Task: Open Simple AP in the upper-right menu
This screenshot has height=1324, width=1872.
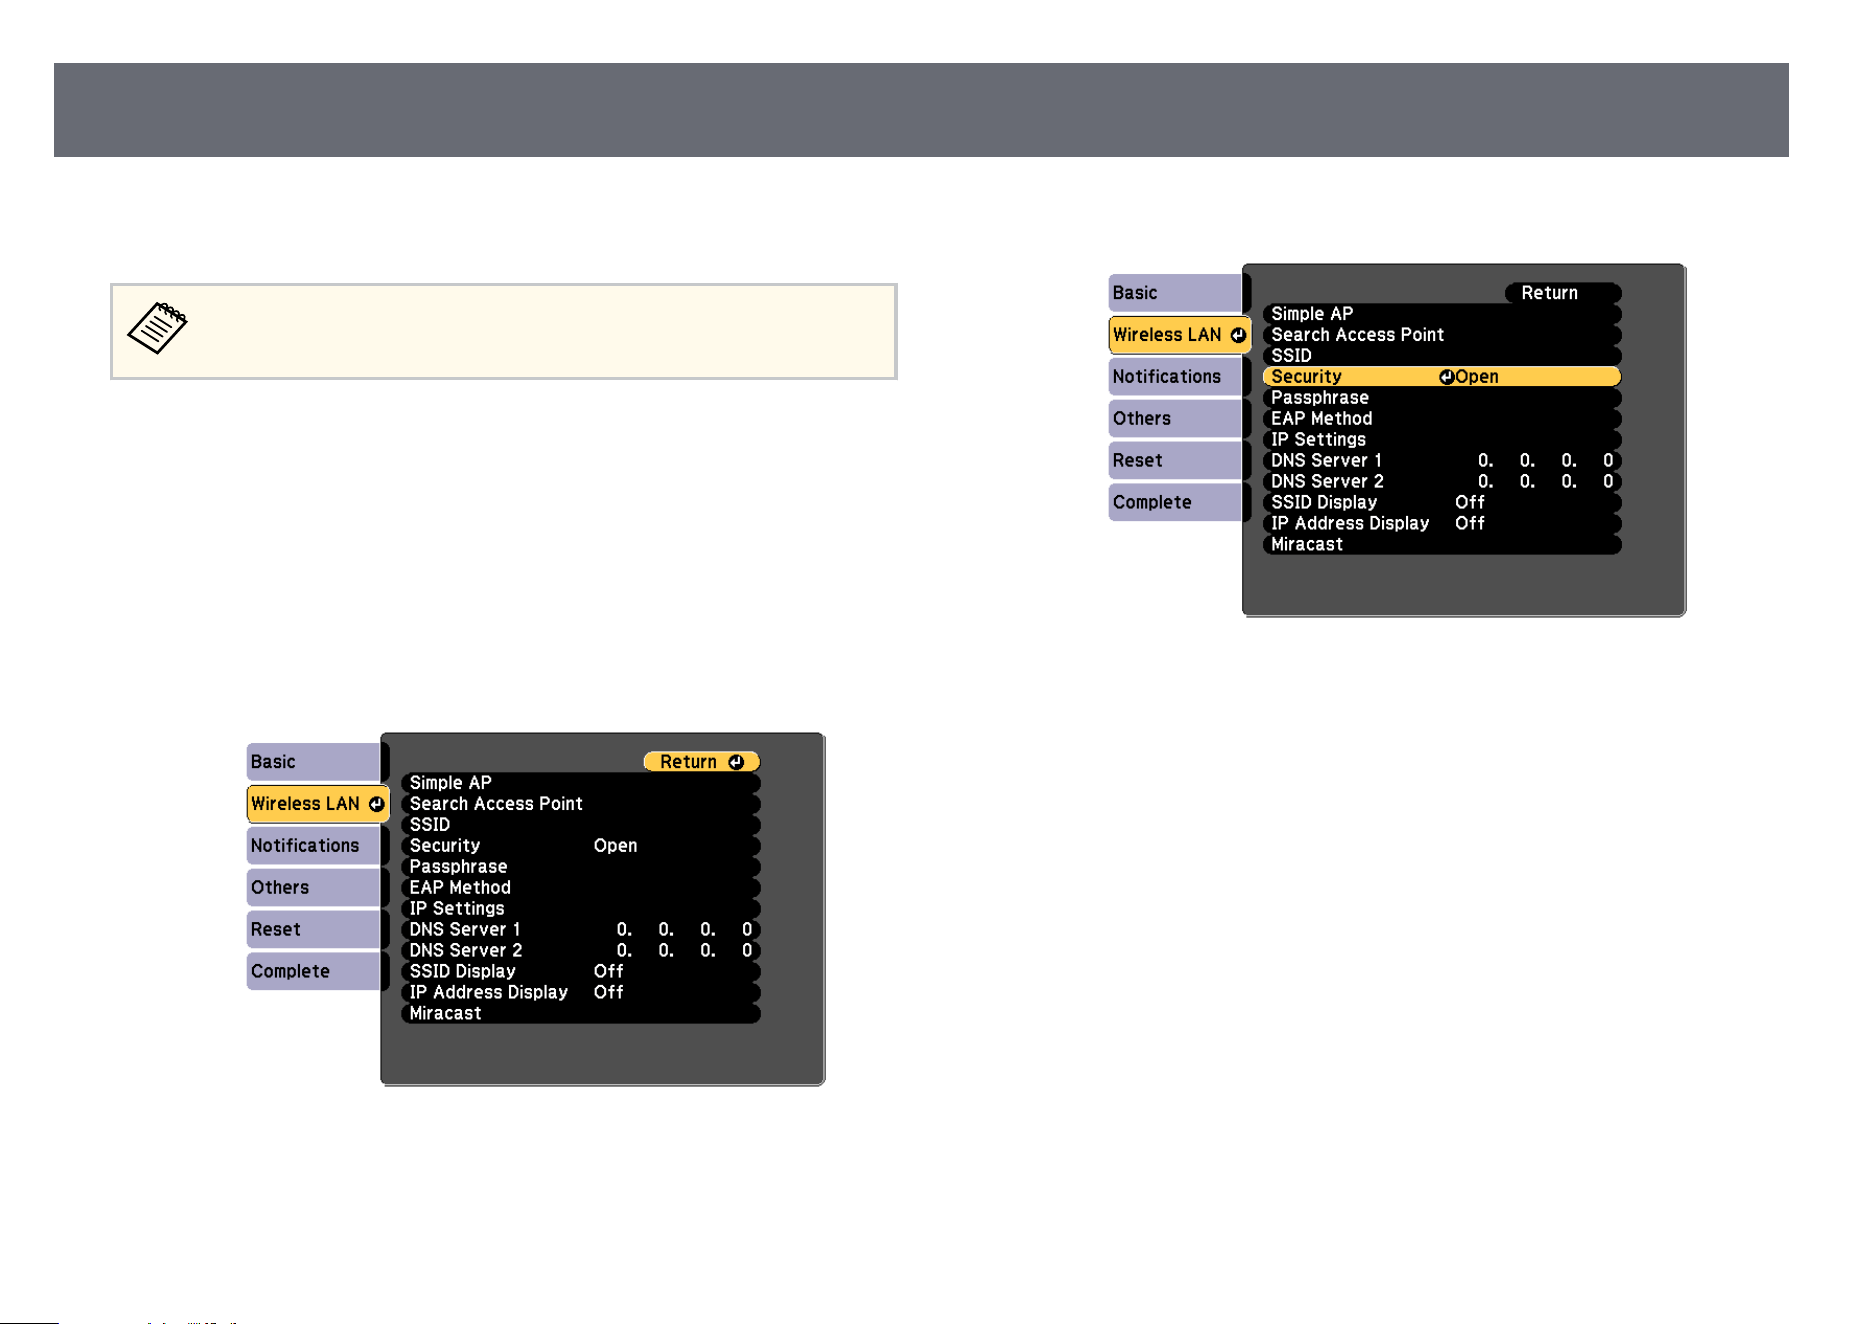Action: tap(1442, 314)
